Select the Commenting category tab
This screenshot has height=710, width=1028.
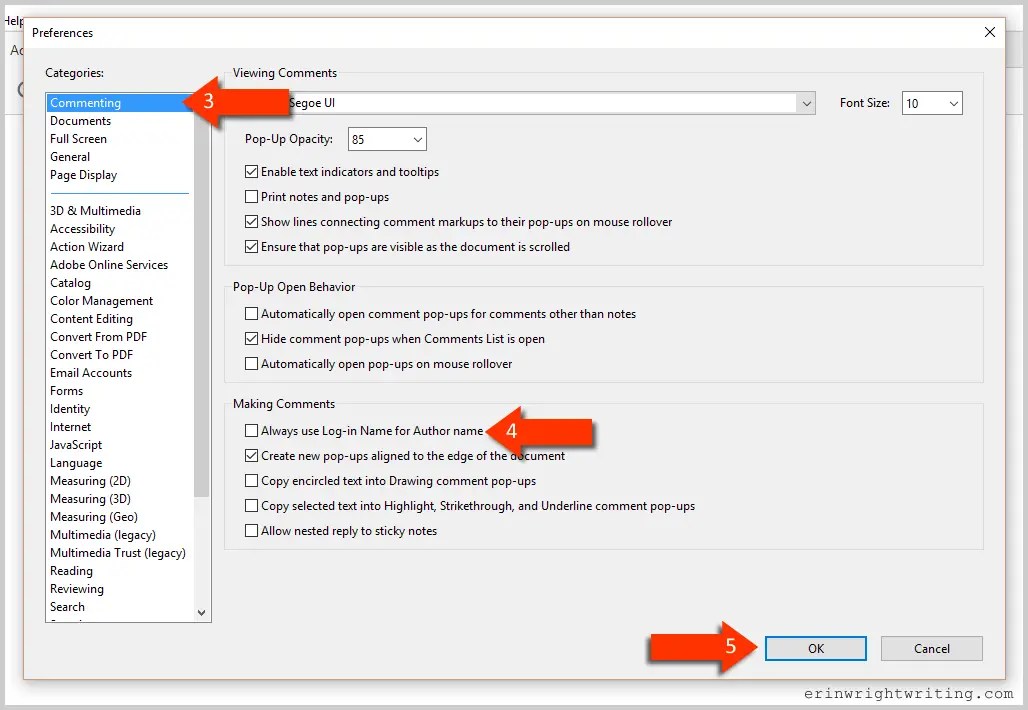coord(85,102)
